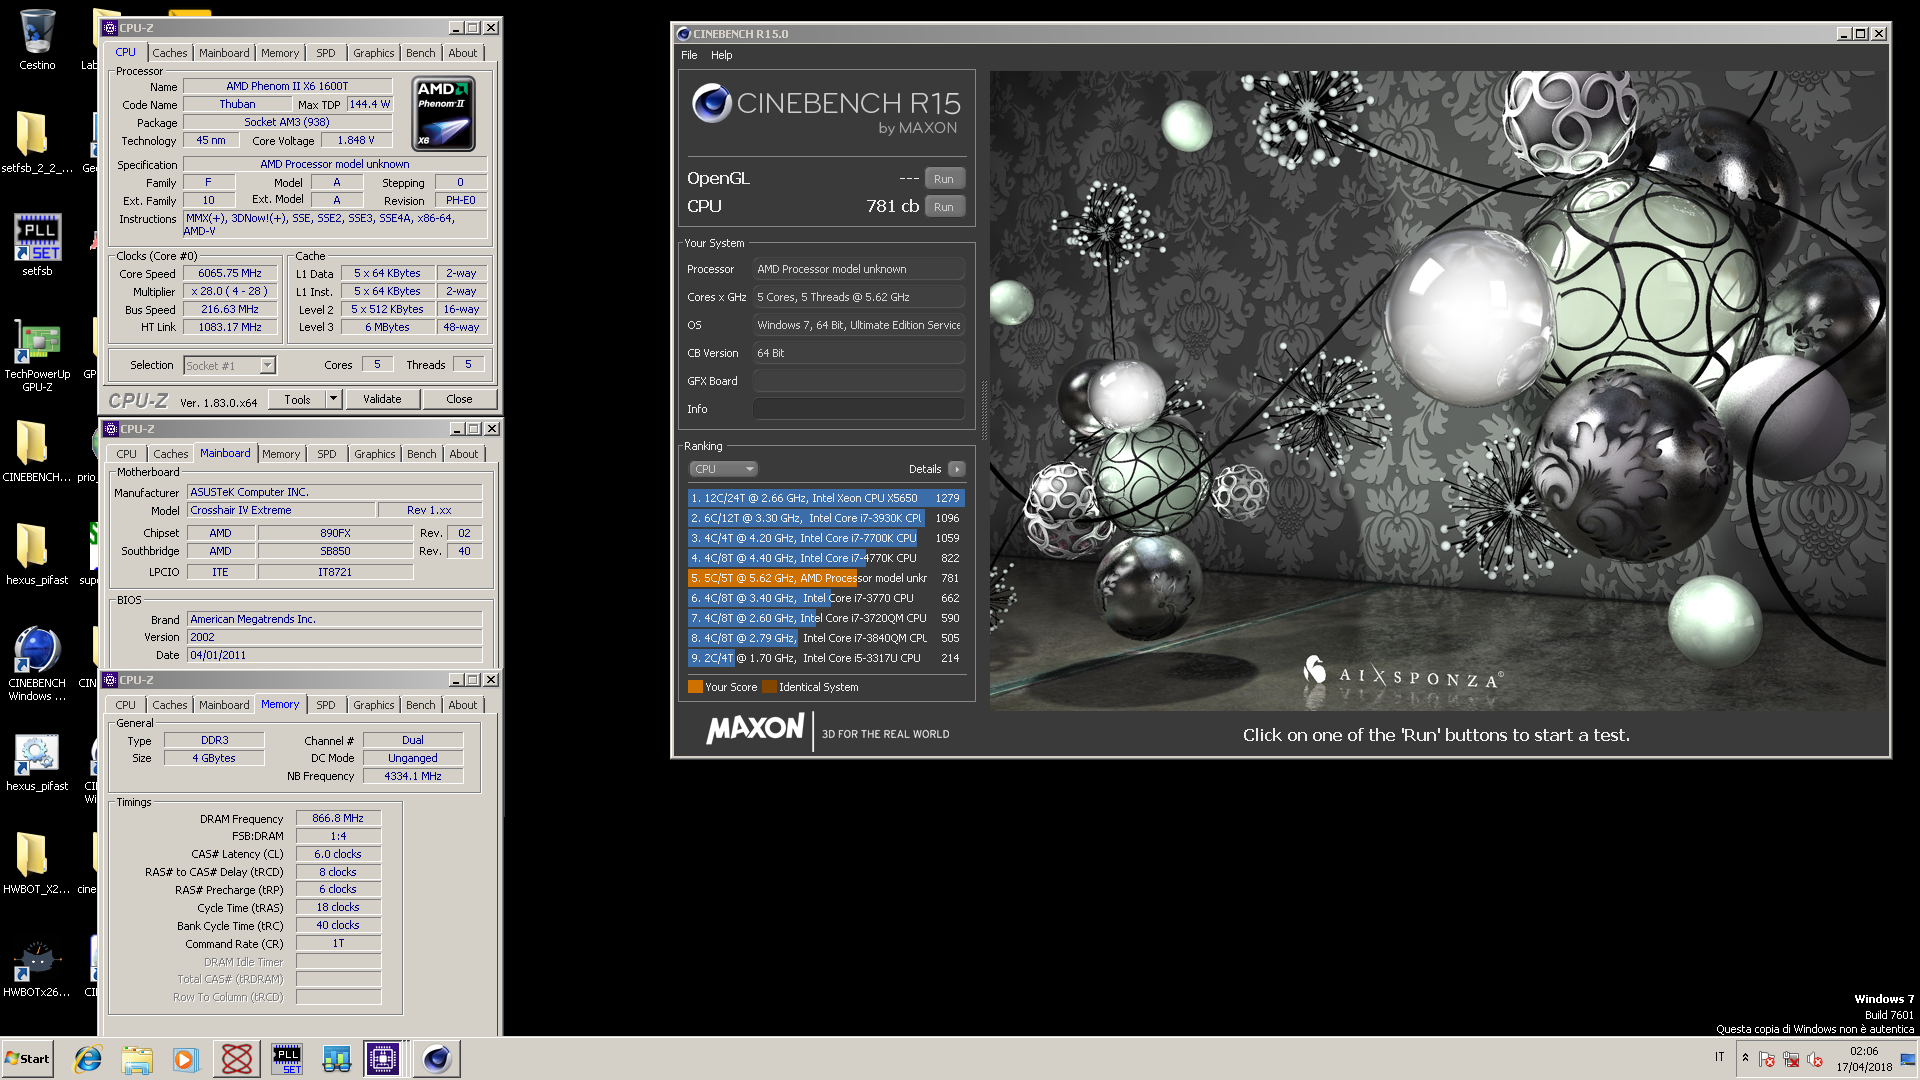Run the CPU test in Cinebench
1920x1080 pixels.
click(x=944, y=207)
